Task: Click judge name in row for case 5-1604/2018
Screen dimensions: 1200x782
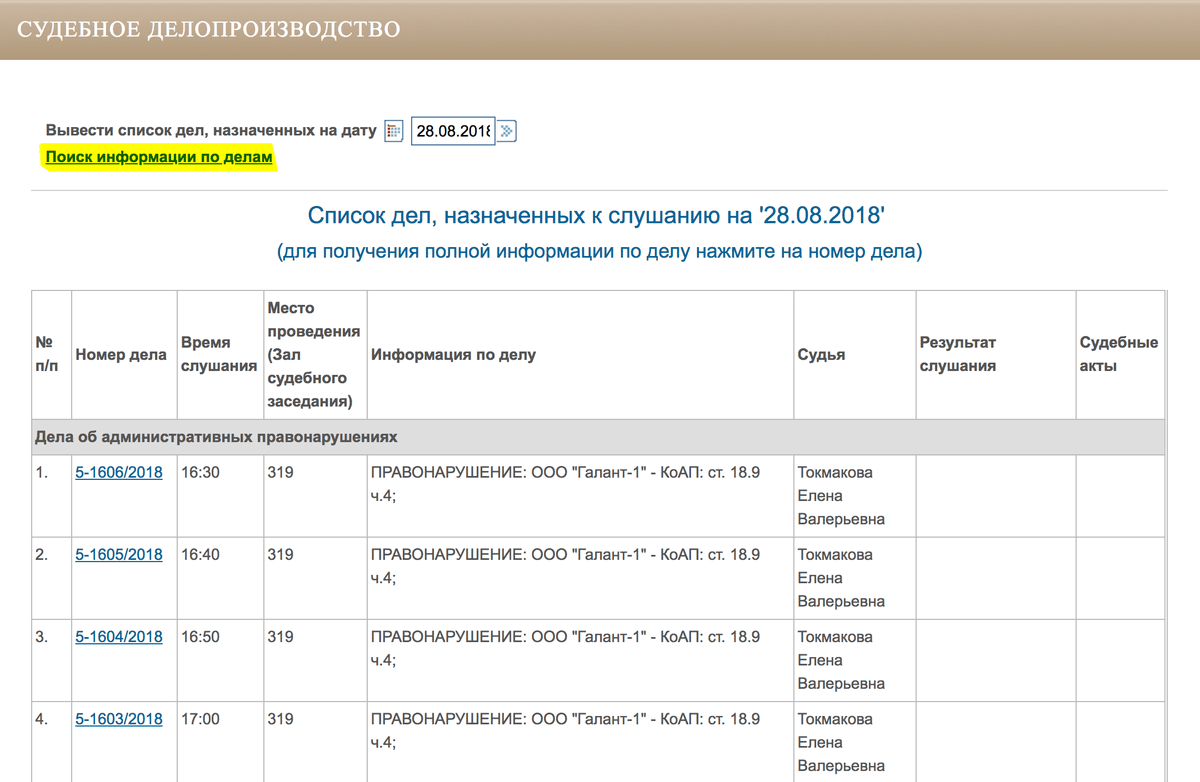Action: (x=841, y=660)
